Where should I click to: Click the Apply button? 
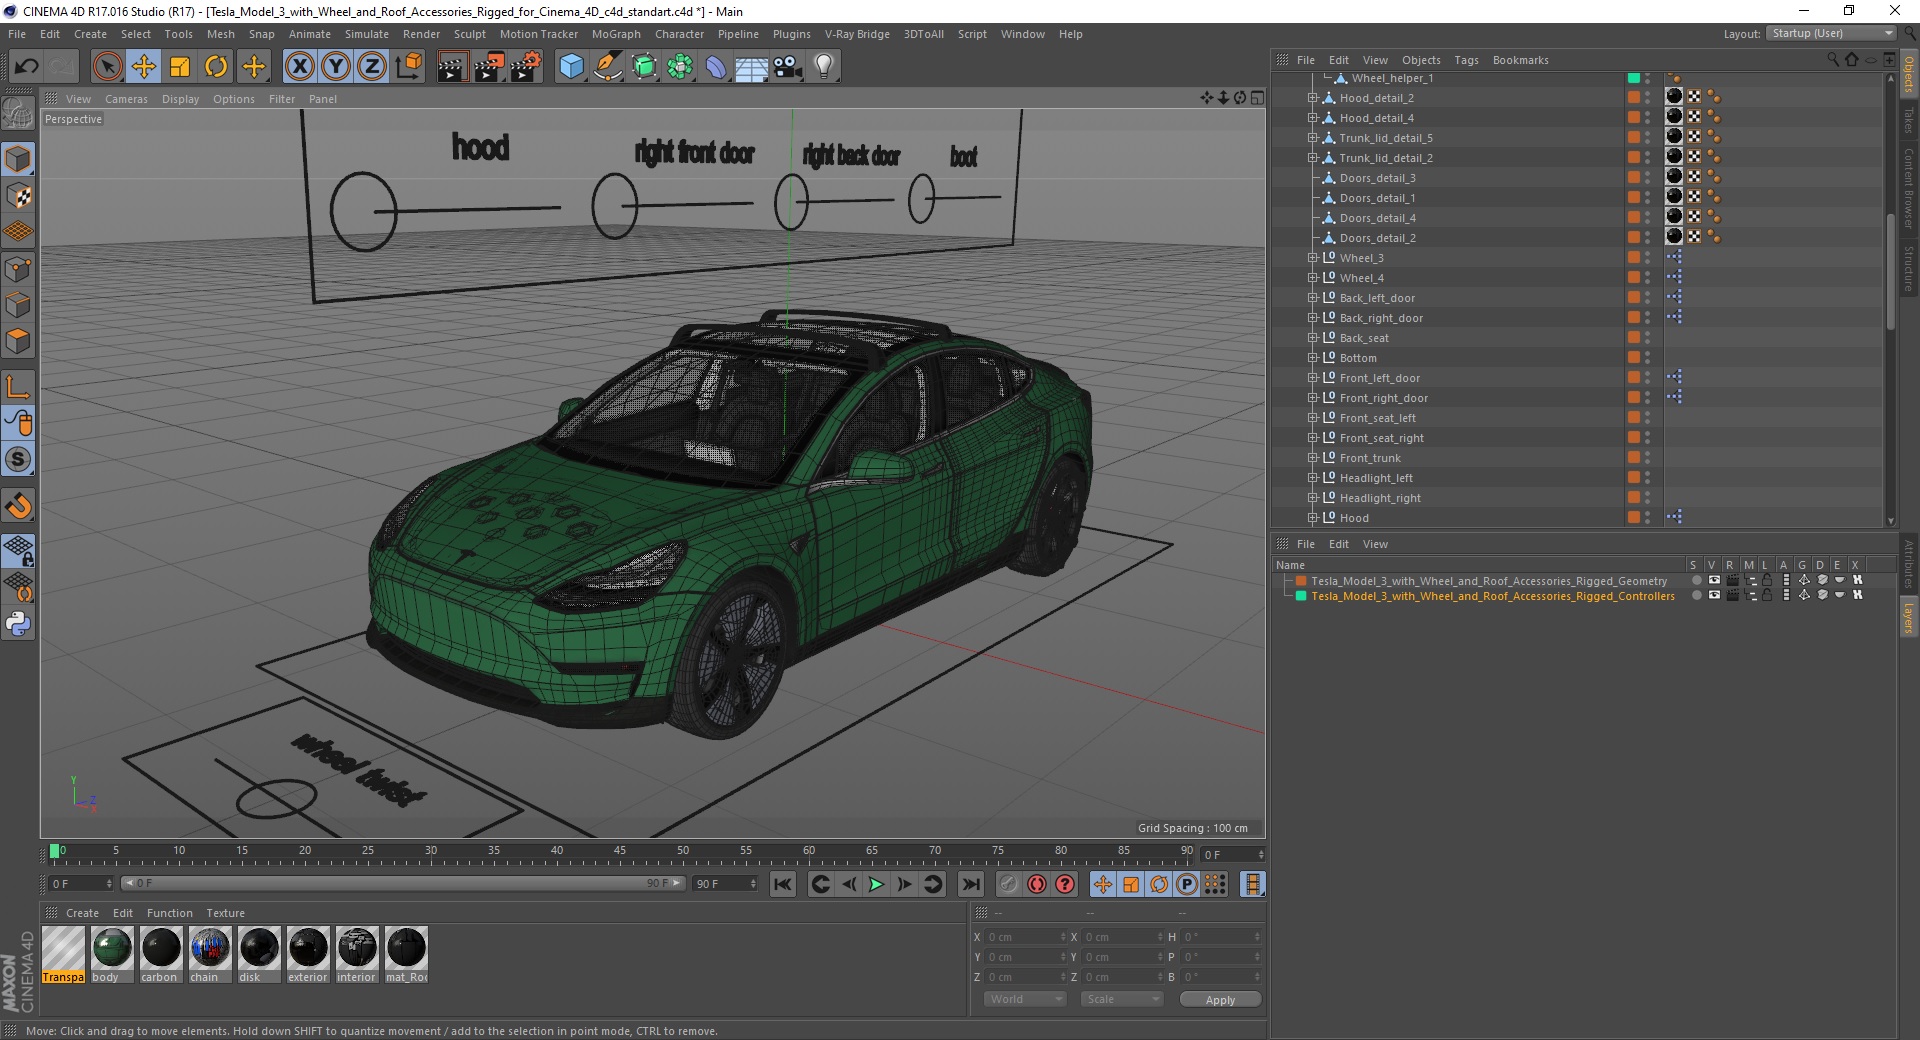[x=1220, y=999]
